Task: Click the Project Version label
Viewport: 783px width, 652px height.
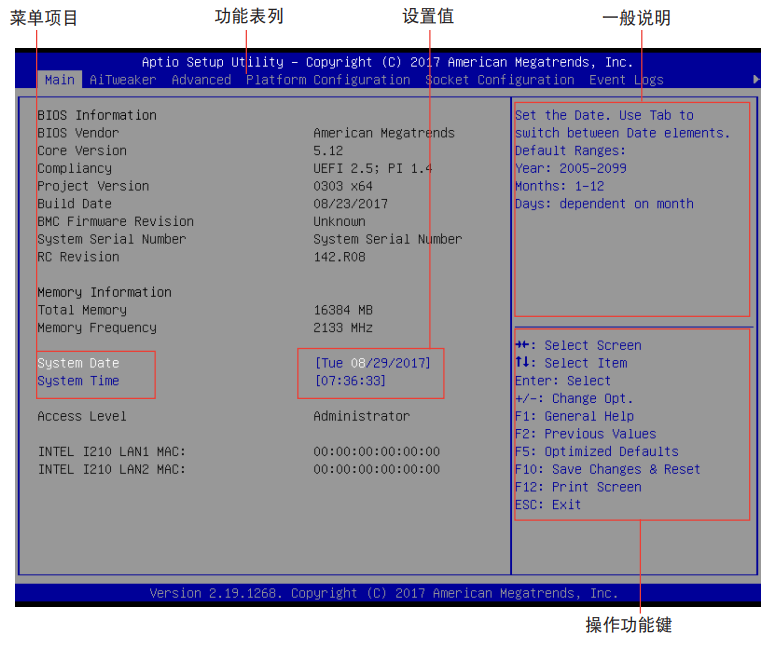Action: [93, 186]
